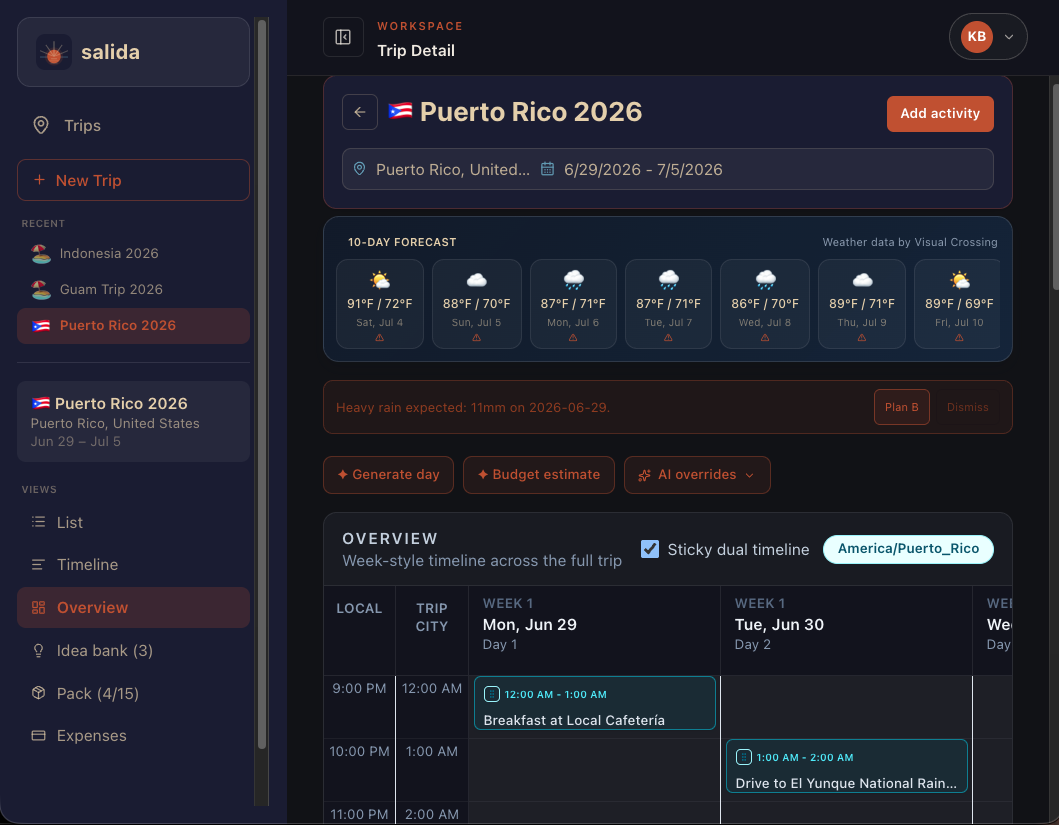Click the Thu, Jul 9 forecast card
Image resolution: width=1059 pixels, height=825 pixels.
point(862,304)
